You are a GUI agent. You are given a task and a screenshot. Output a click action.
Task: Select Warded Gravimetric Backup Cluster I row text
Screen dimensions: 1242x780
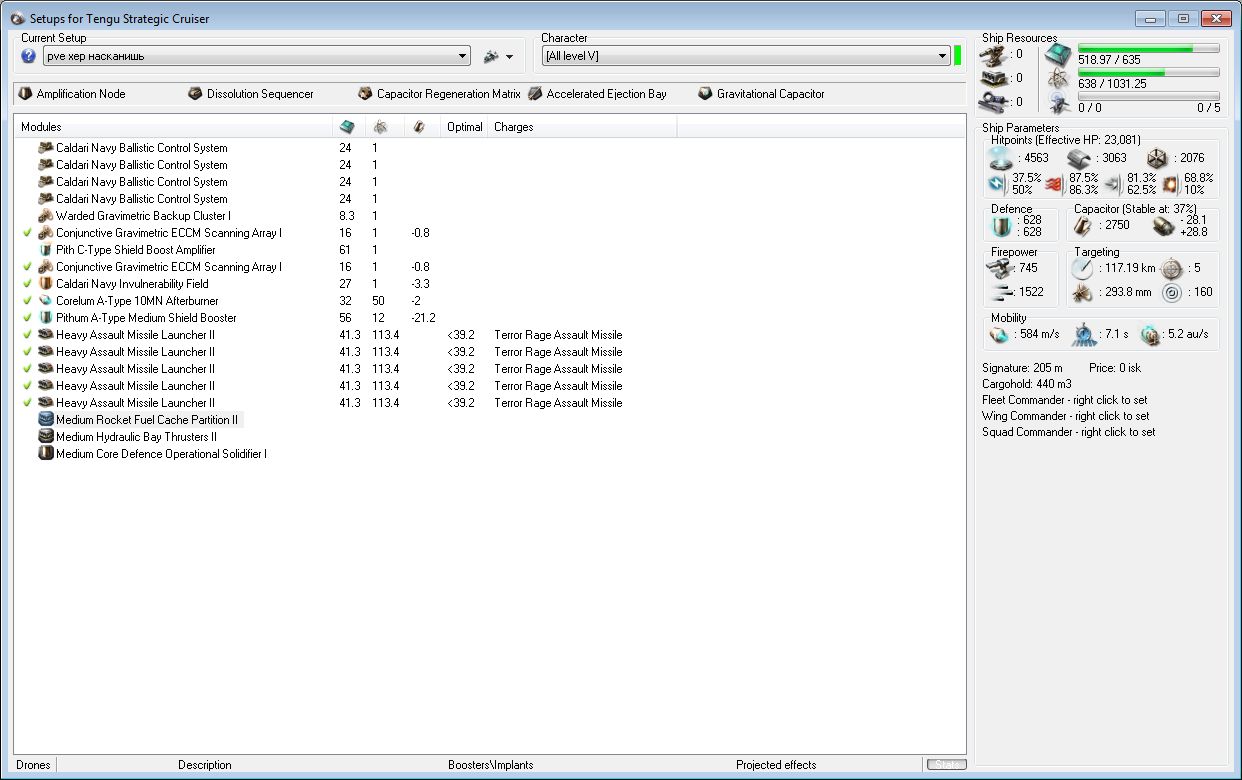click(143, 216)
